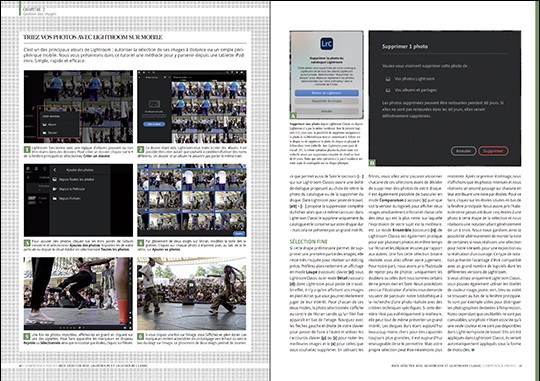Click the Lrc app icon in the catalogue dialog
The image size is (540, 381).
point(326,44)
